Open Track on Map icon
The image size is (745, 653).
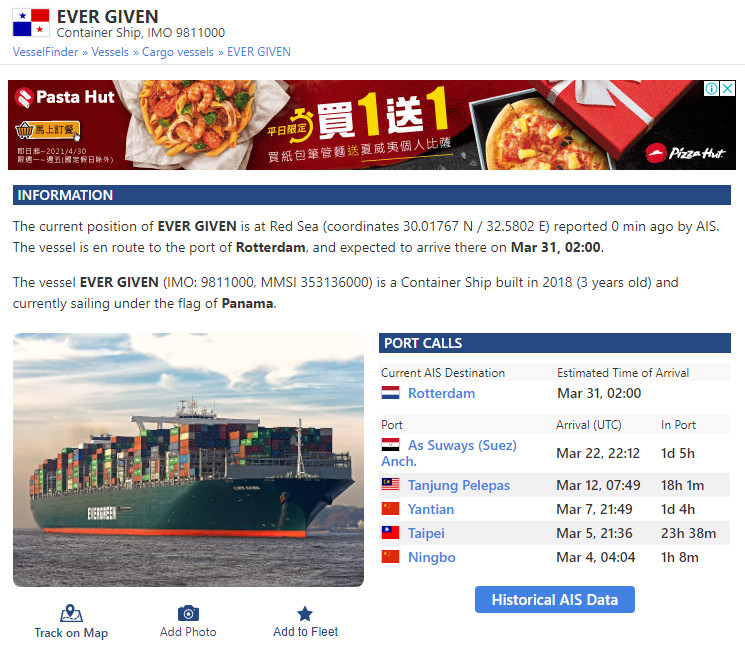pyautogui.click(x=71, y=613)
